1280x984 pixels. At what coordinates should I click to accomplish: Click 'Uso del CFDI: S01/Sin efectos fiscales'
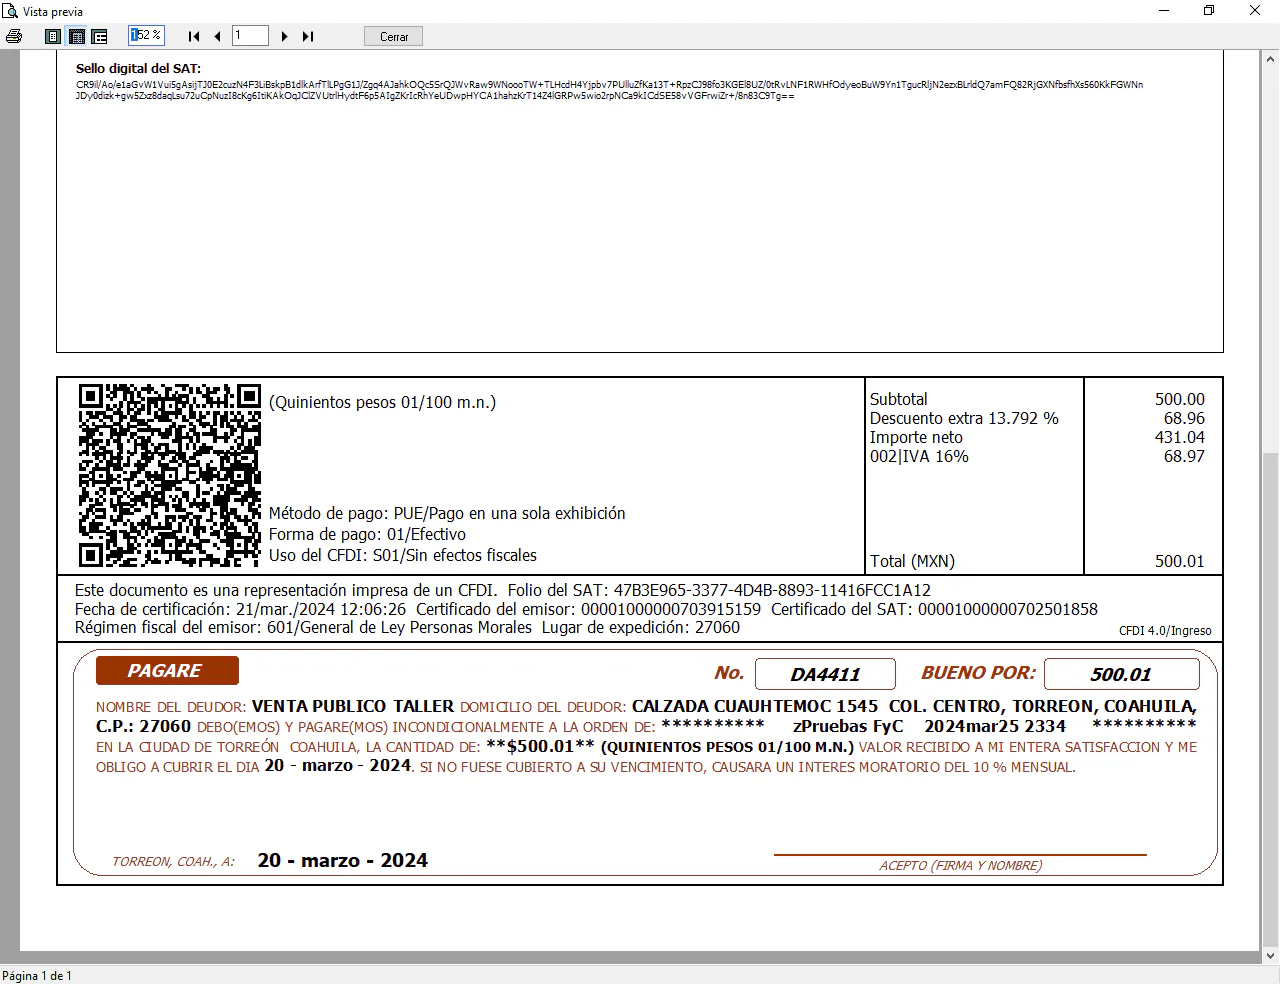click(x=403, y=555)
